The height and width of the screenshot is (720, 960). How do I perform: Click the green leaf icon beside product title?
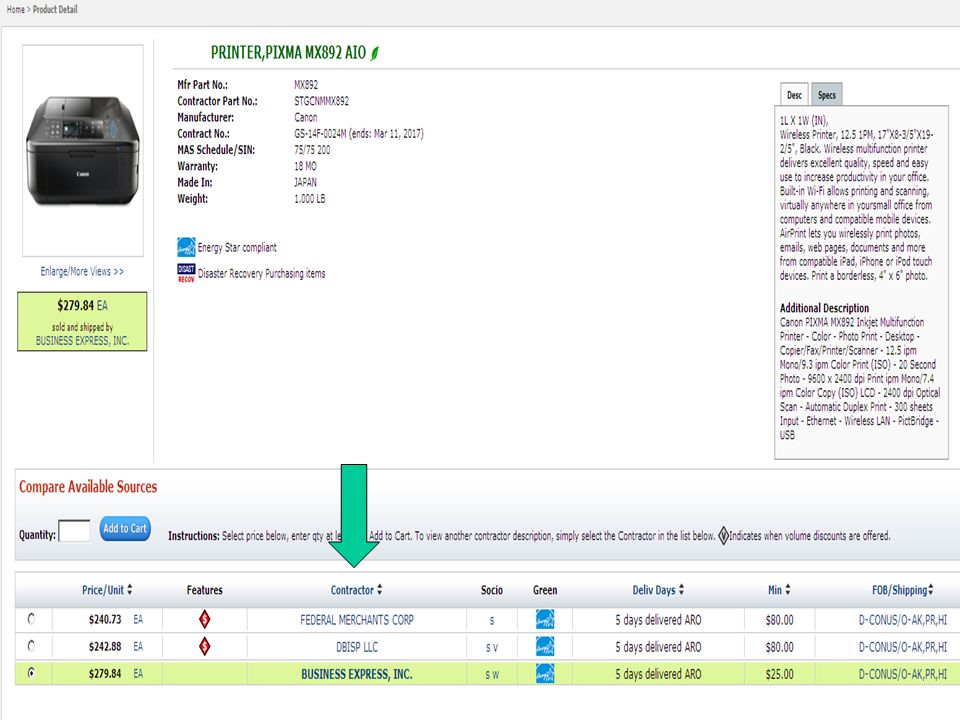375,53
